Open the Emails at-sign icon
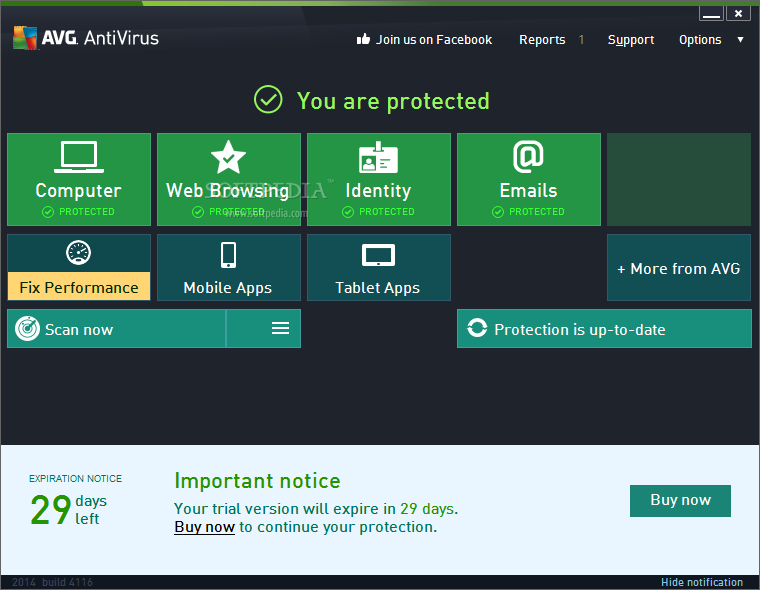 coord(528,157)
